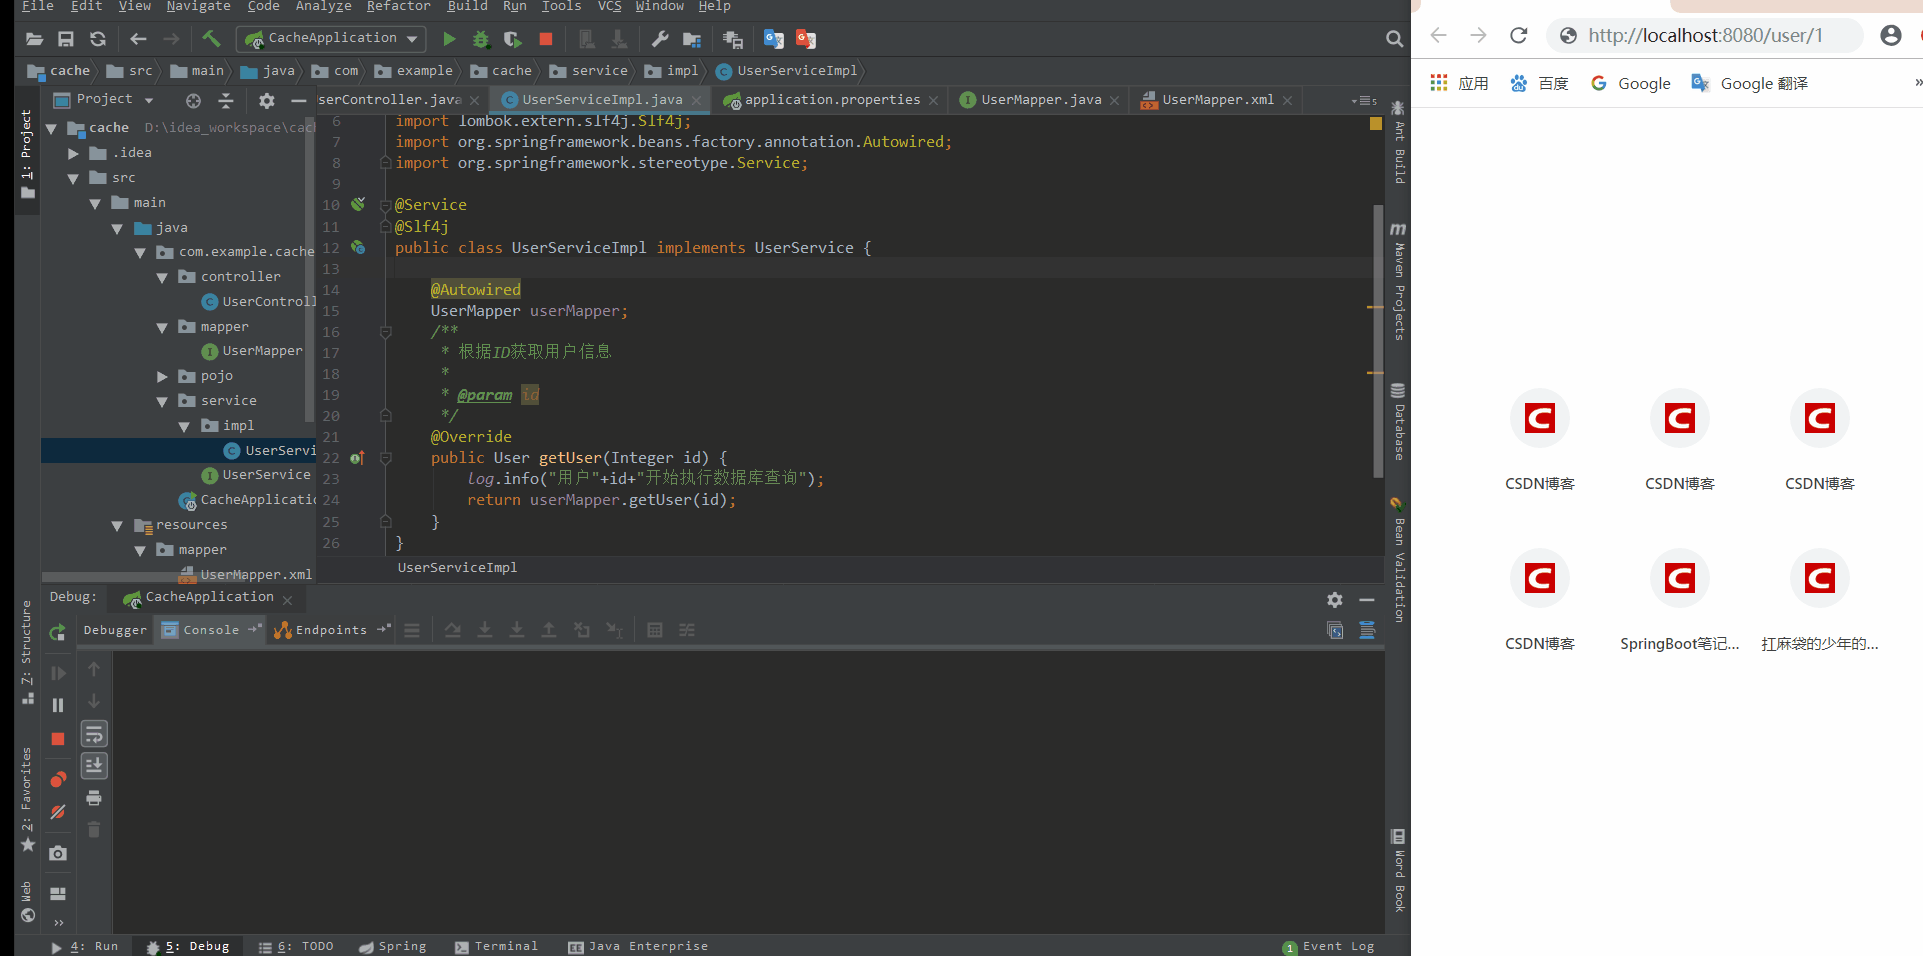This screenshot has width=1923, height=956.
Task: Click the blue Google Translate icon
Action: click(x=774, y=39)
